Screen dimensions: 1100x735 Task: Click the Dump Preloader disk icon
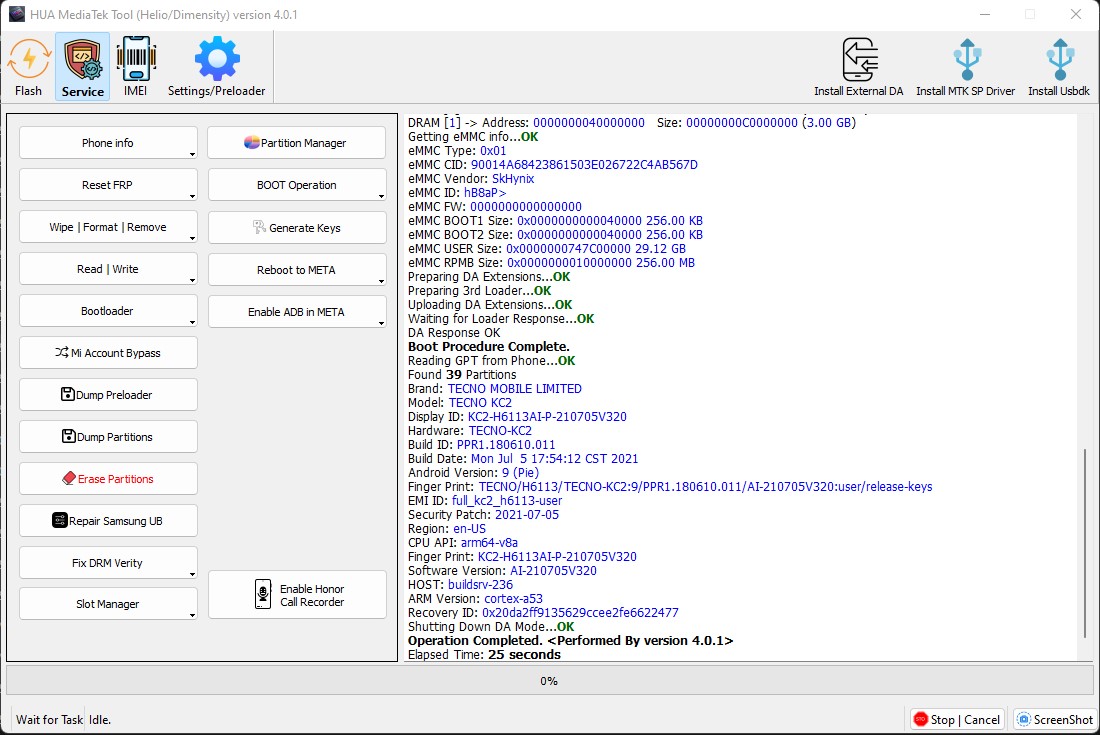[67, 394]
